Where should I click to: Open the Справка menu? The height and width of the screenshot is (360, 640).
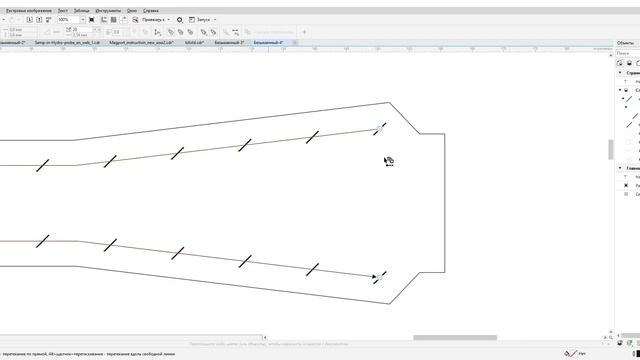pyautogui.click(x=151, y=11)
